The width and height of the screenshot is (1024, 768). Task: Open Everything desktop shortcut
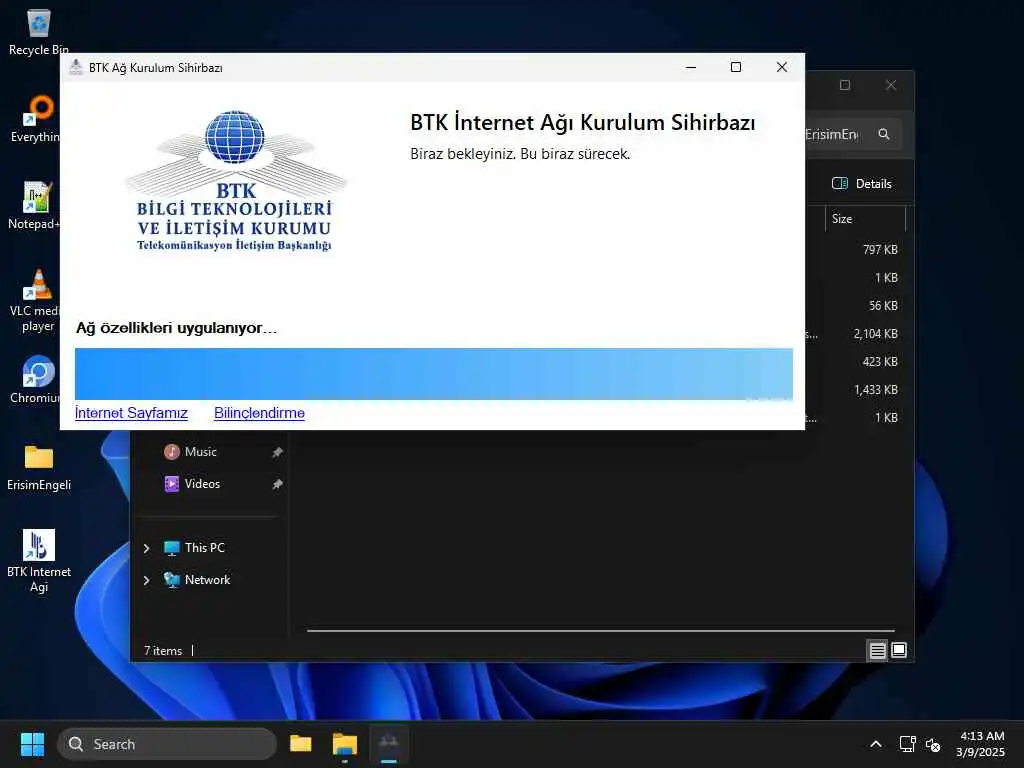[39, 119]
